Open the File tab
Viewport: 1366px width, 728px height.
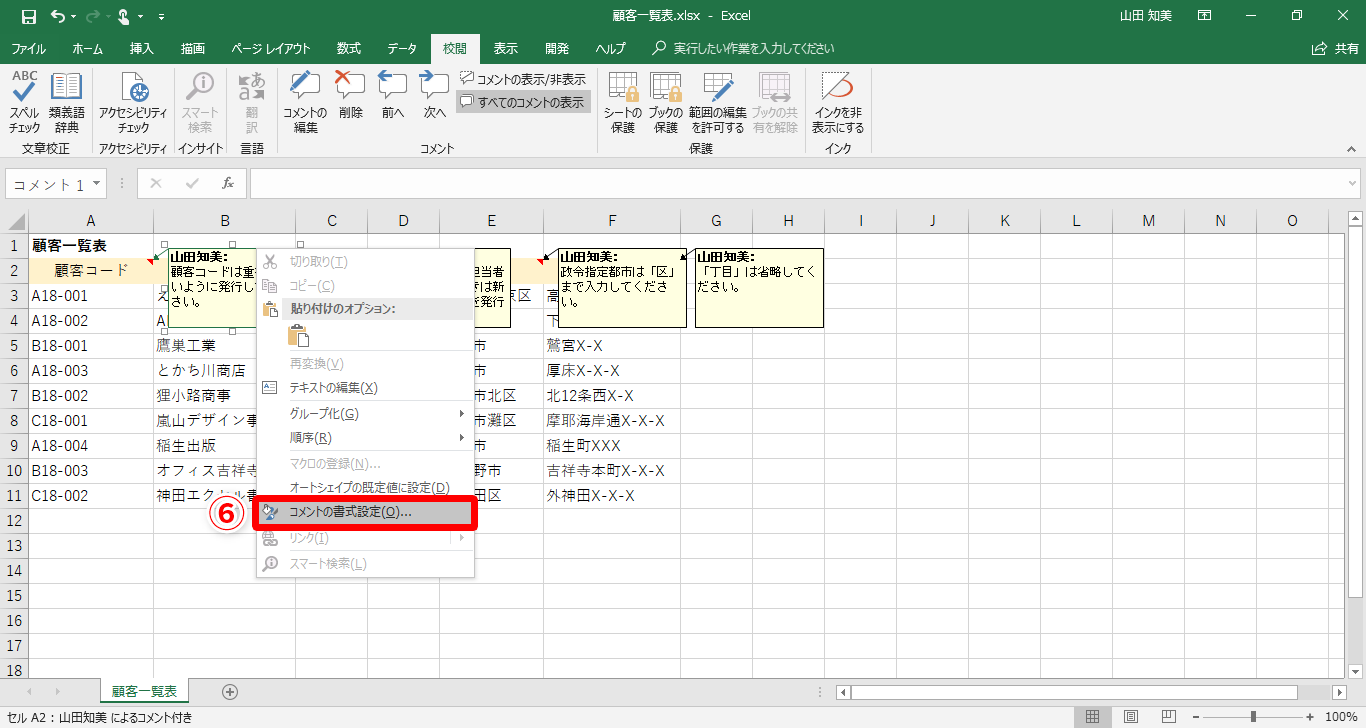tap(28, 48)
